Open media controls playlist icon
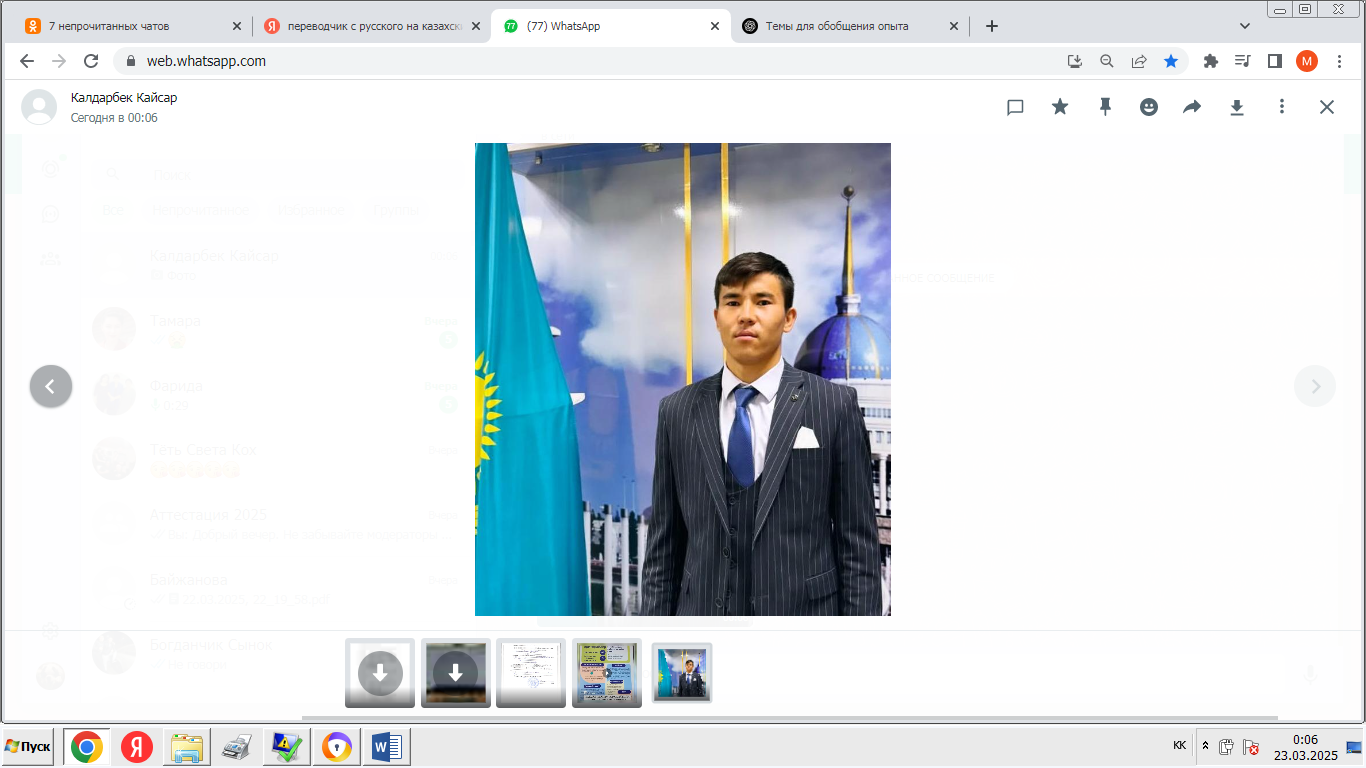 click(x=1243, y=61)
